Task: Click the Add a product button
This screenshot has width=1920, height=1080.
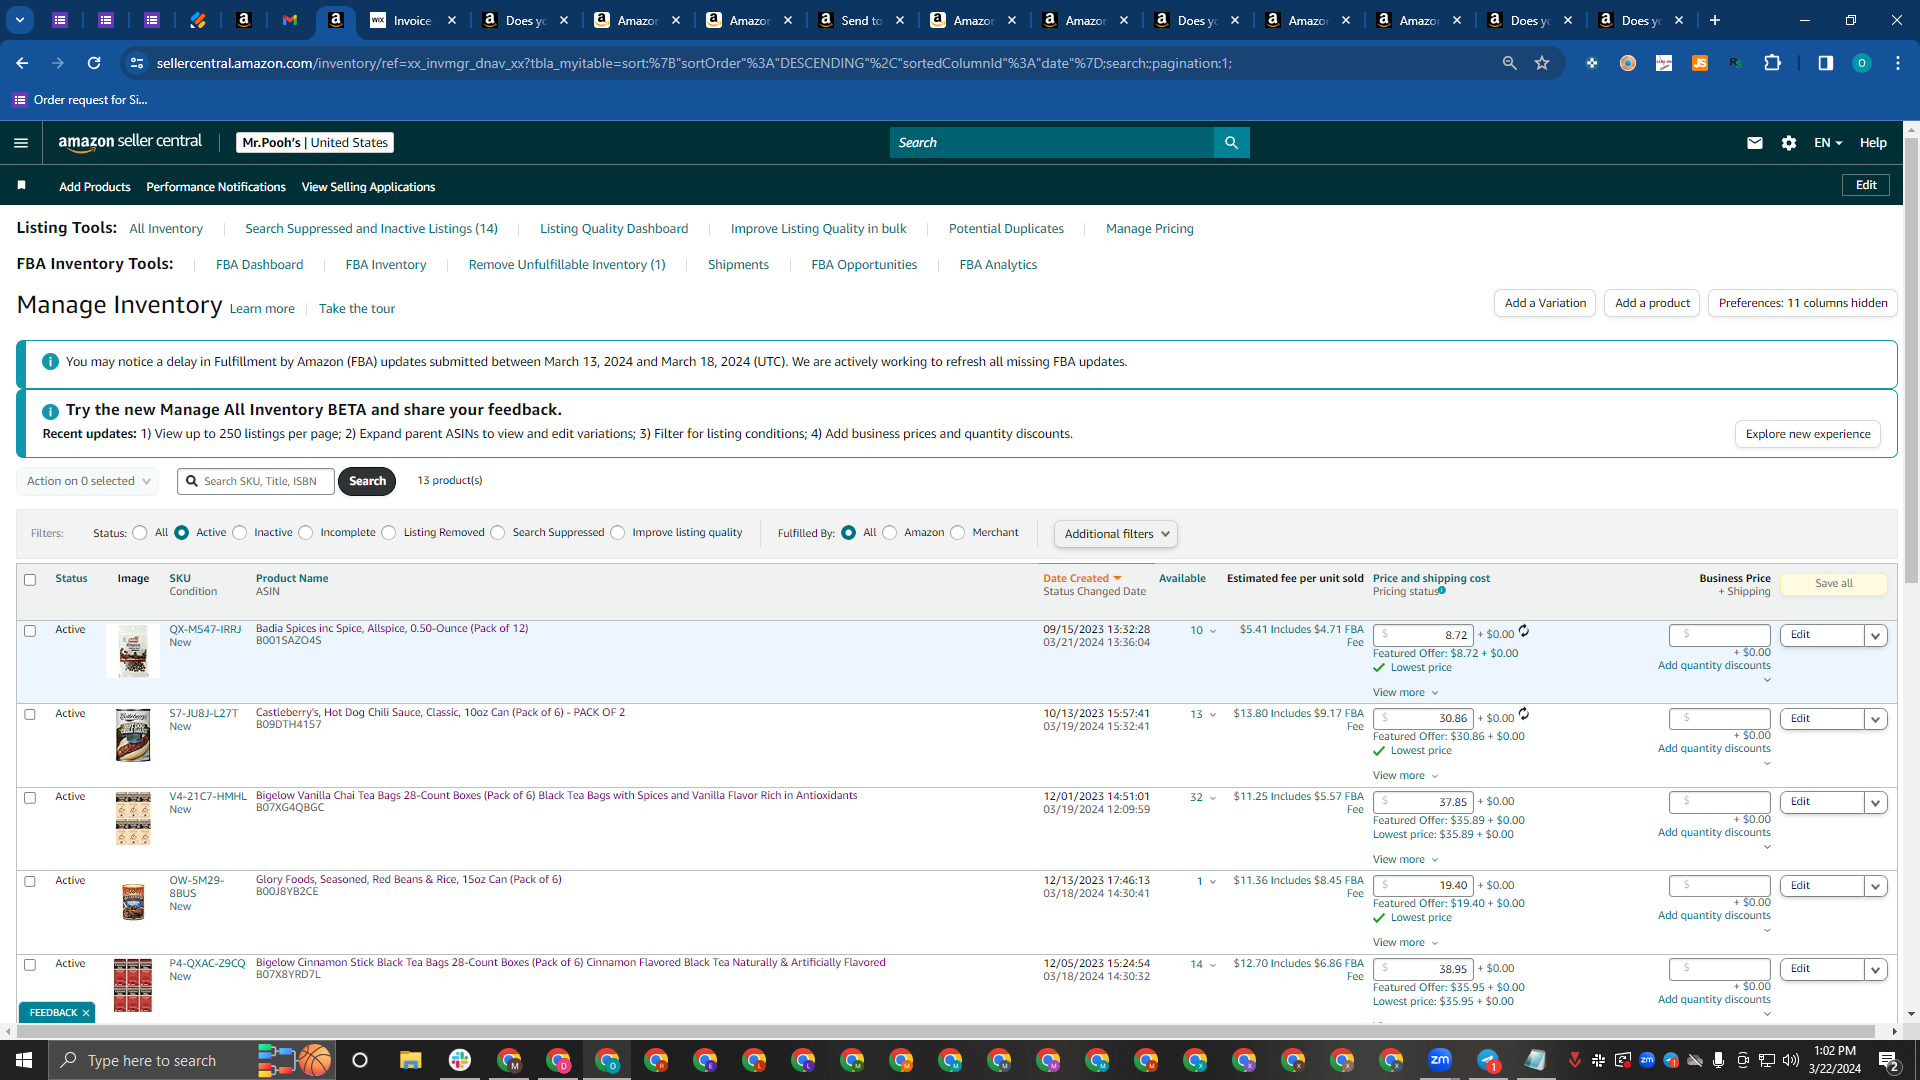Action: pos(1652,303)
